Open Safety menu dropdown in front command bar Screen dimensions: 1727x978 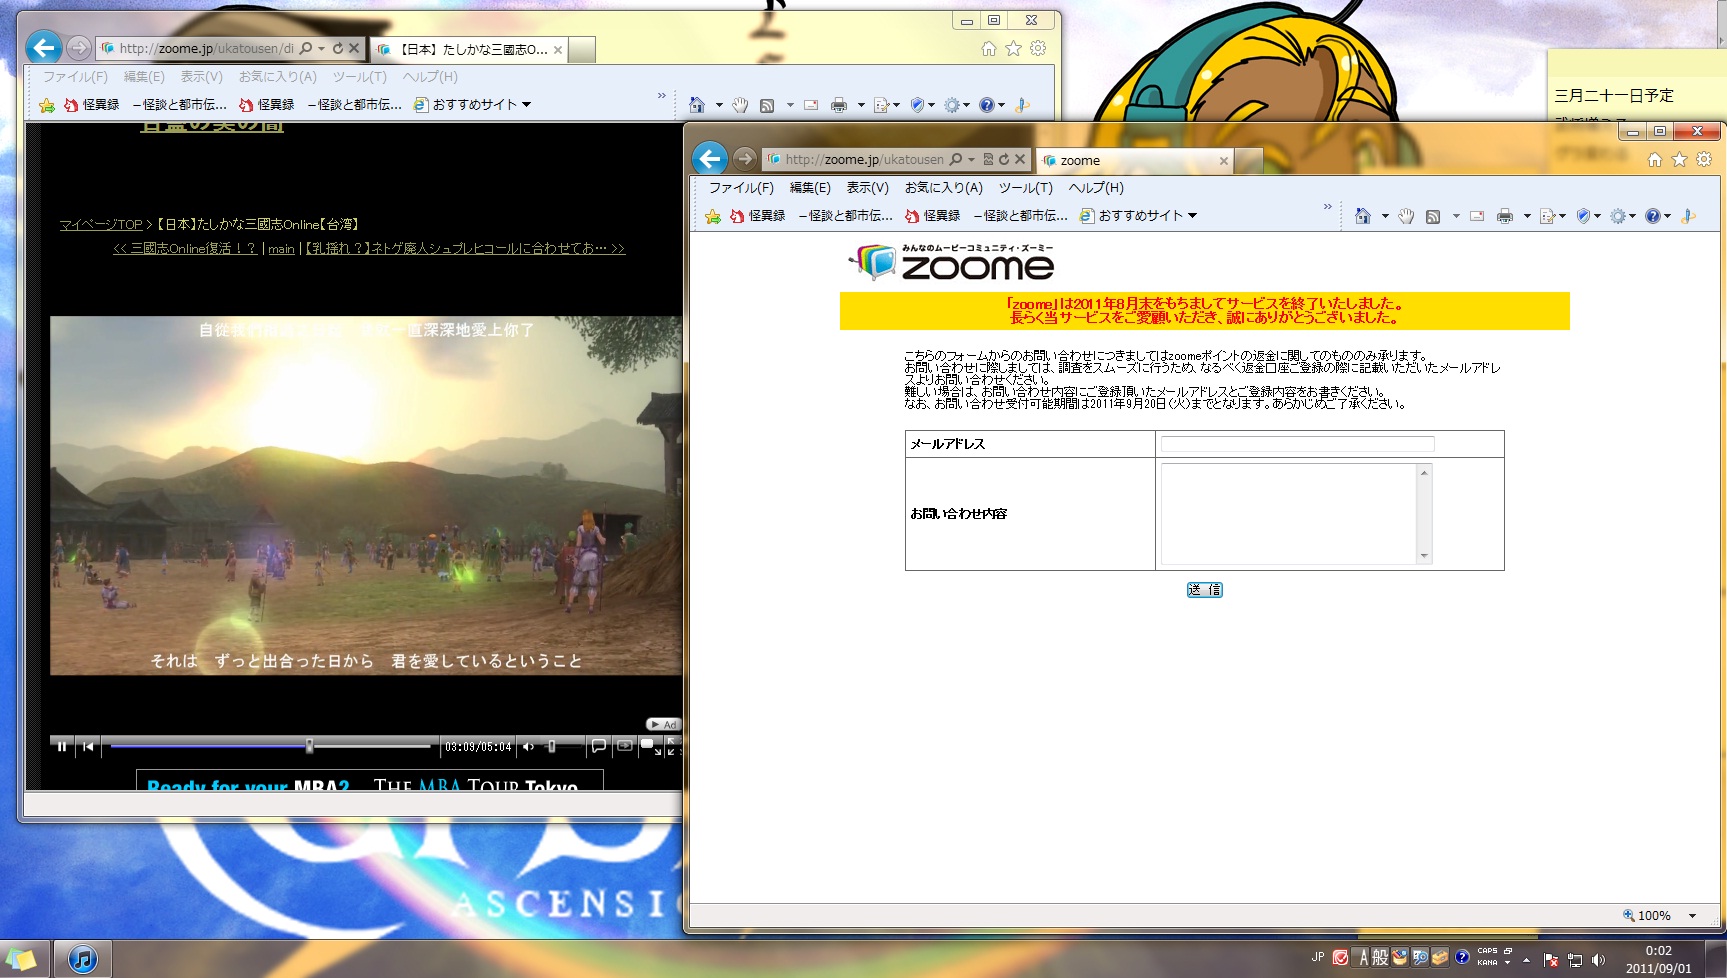(1588, 216)
